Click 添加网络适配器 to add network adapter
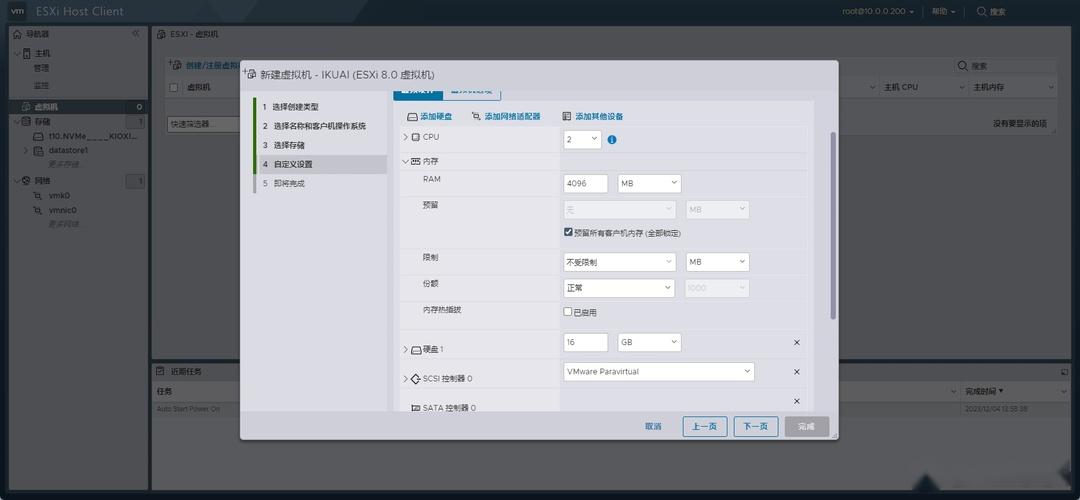This screenshot has height=500, width=1080. point(506,116)
